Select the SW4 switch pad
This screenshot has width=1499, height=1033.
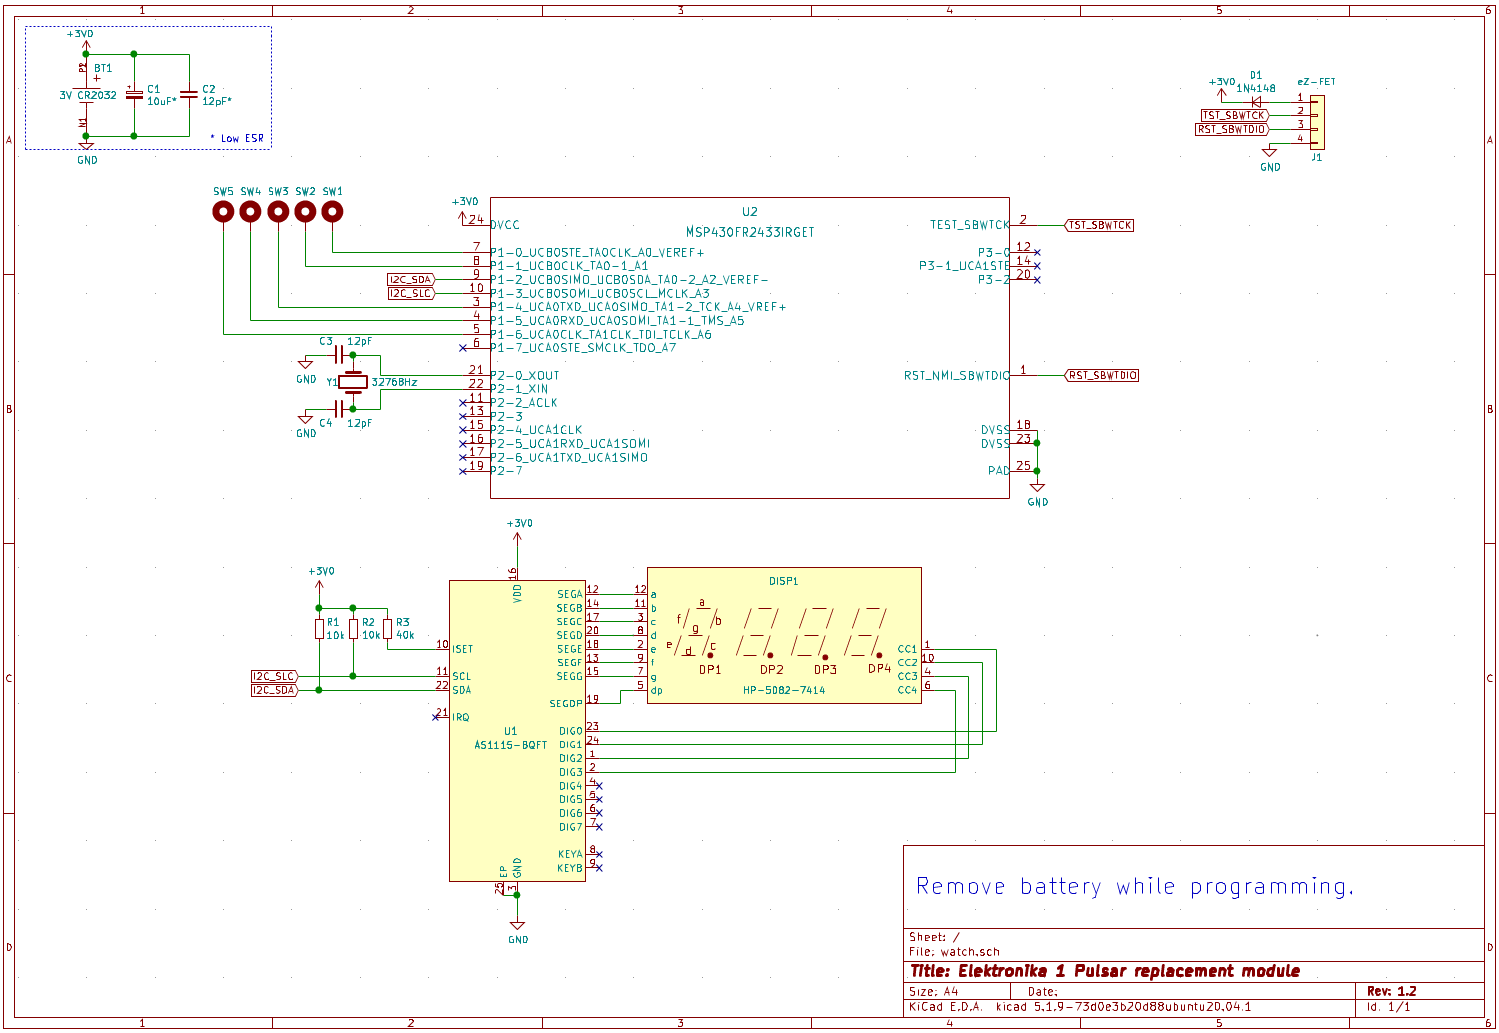[x=250, y=211]
